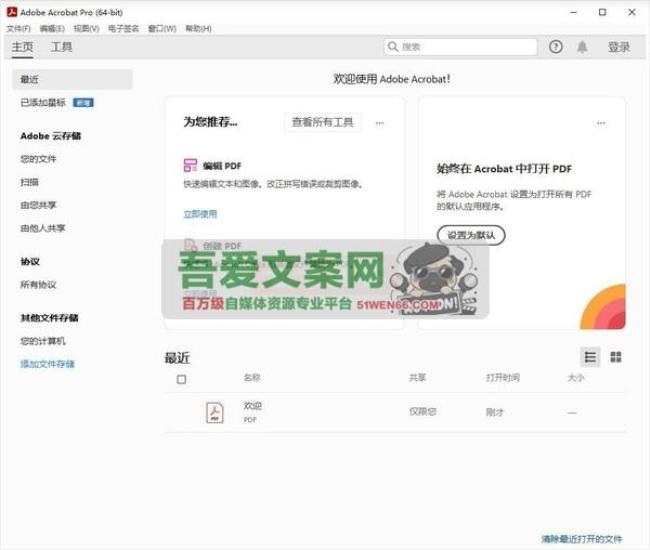Switch to the 工具 tab
The width and height of the screenshot is (650, 550).
pos(61,47)
